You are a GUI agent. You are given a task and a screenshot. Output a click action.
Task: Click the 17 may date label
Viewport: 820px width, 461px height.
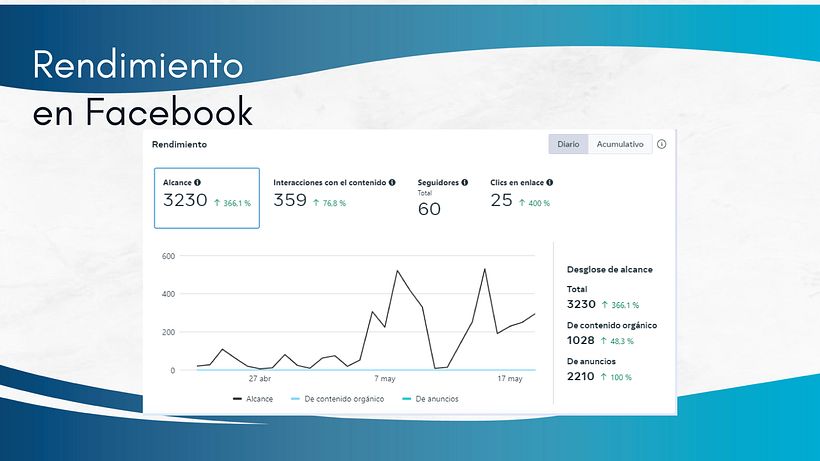510,378
